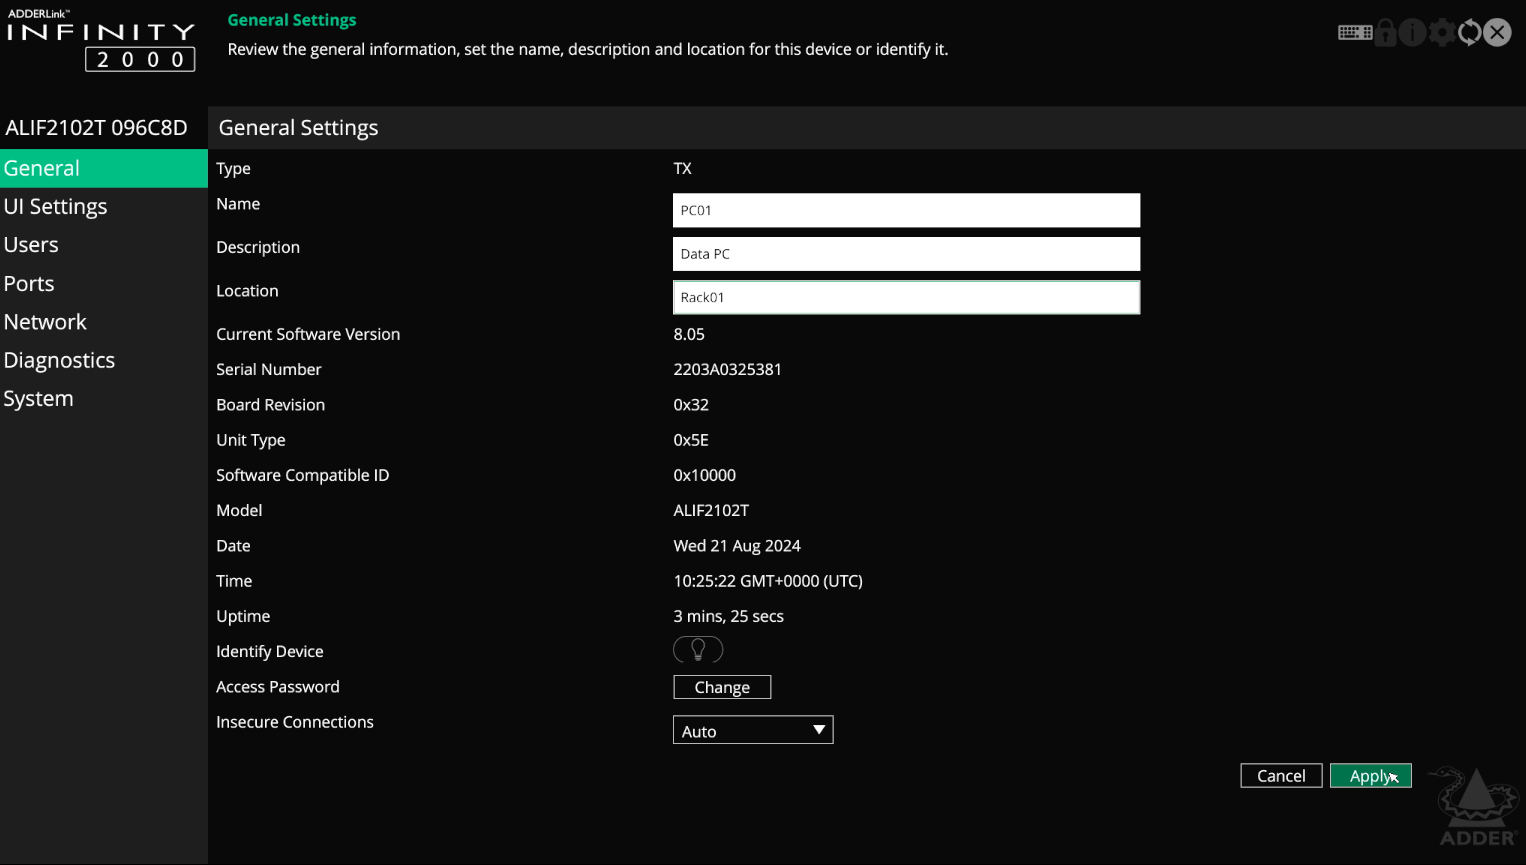
Task: Toggle the Identify Device lightbulb
Action: (x=698, y=650)
